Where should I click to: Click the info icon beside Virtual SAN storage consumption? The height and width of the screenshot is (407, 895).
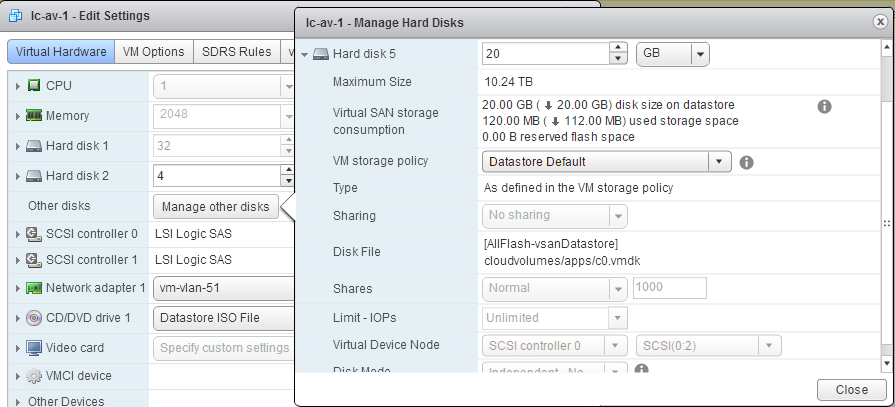point(825,106)
